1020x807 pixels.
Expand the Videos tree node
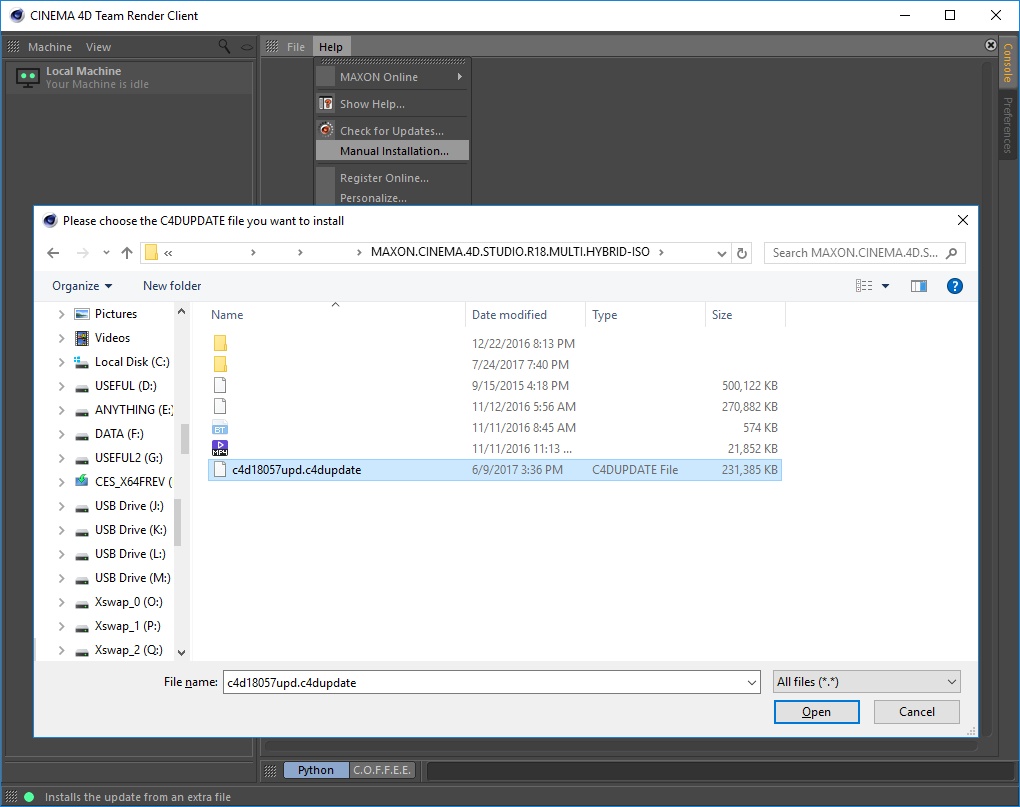click(x=61, y=338)
